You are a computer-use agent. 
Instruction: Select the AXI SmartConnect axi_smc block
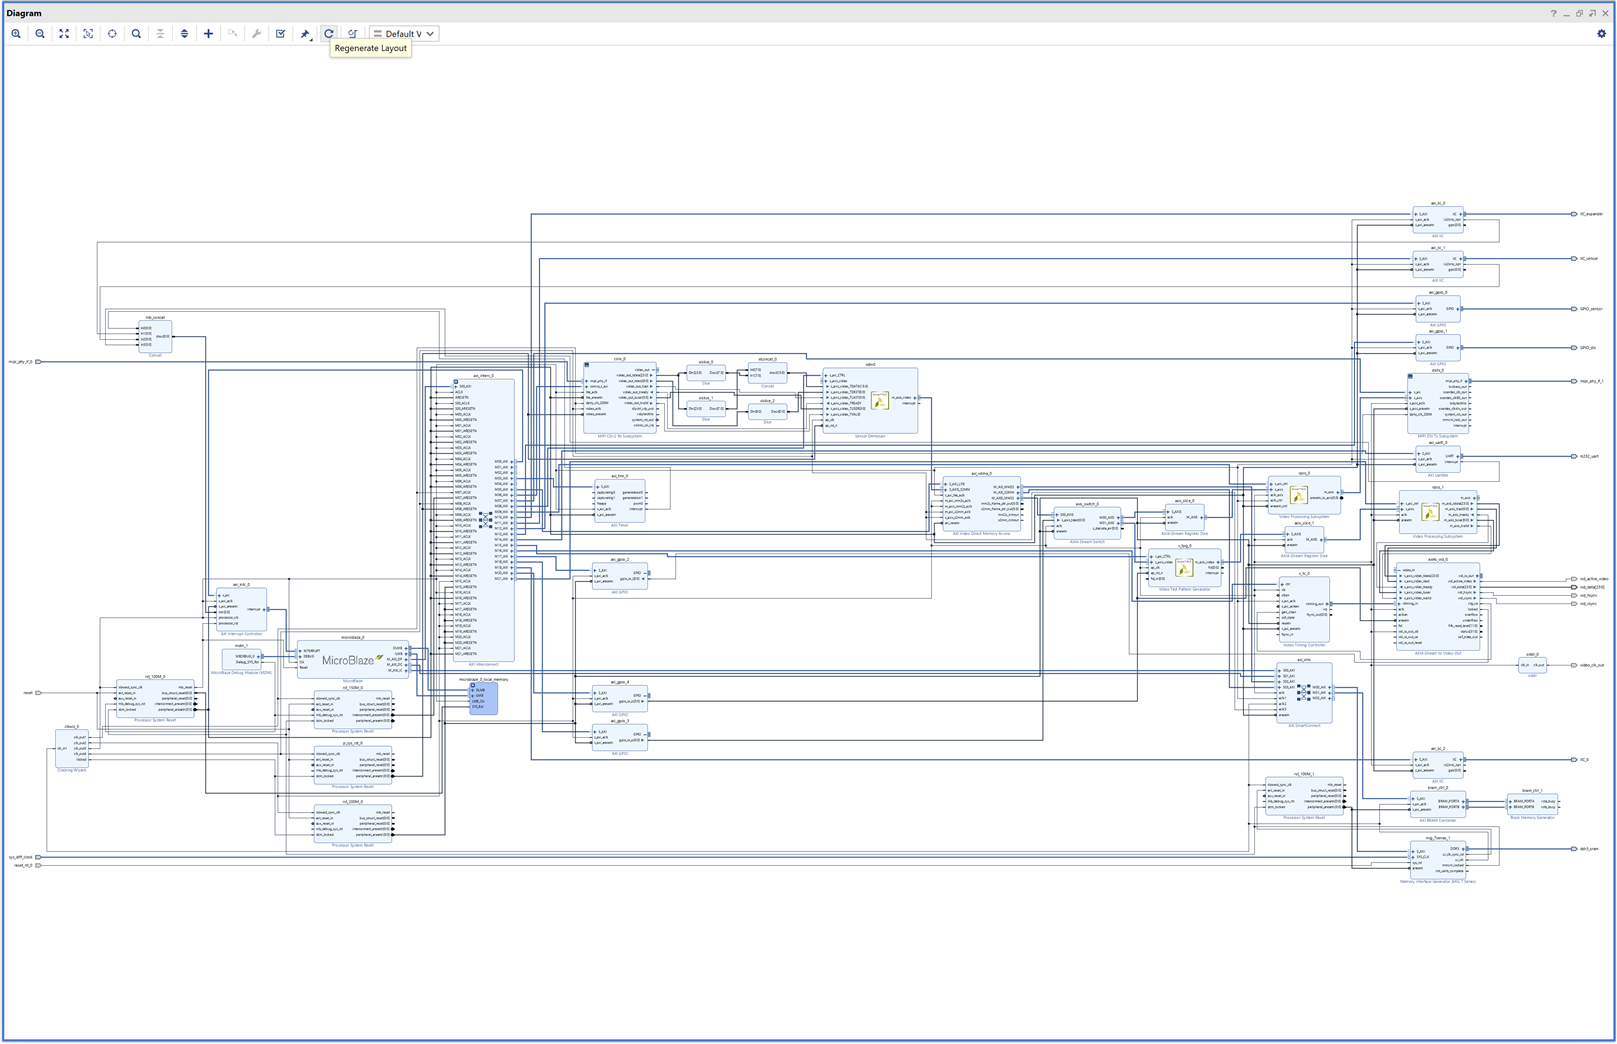tap(1304, 693)
